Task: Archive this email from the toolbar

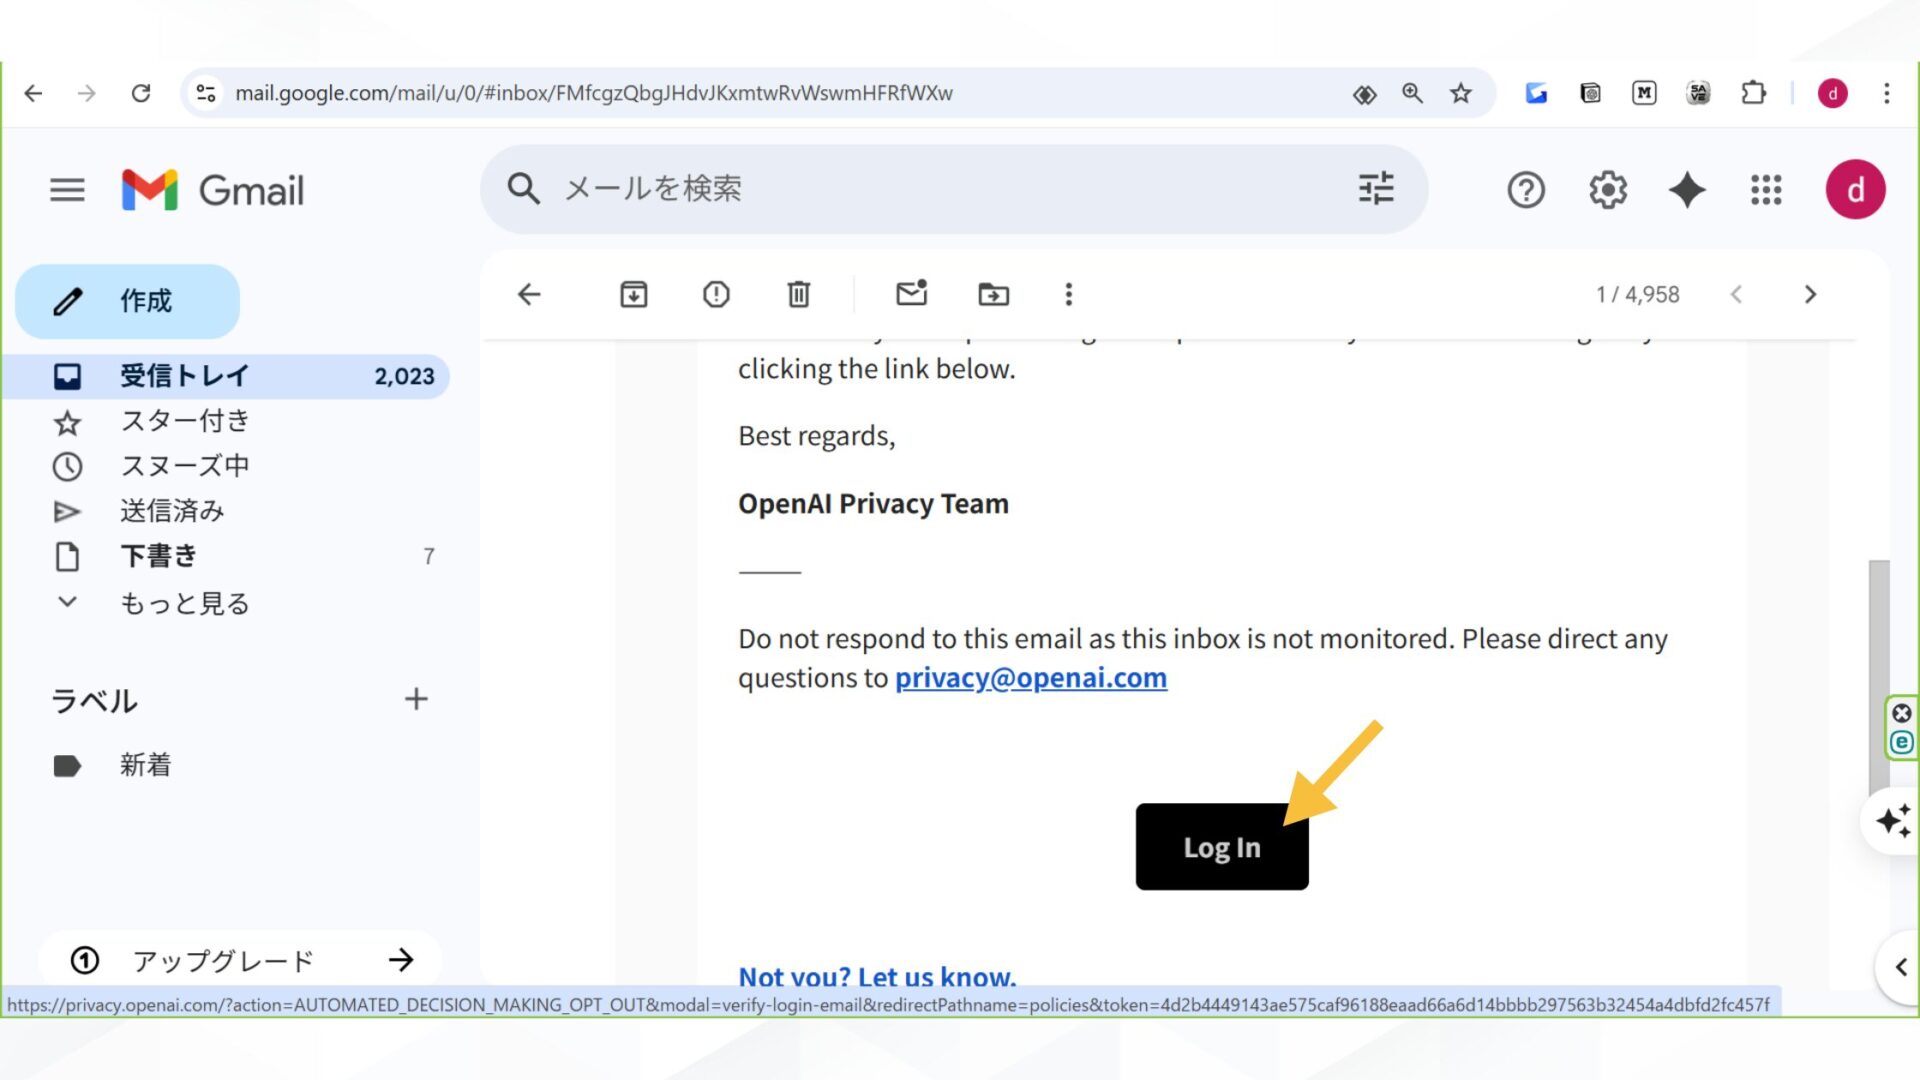Action: (632, 294)
